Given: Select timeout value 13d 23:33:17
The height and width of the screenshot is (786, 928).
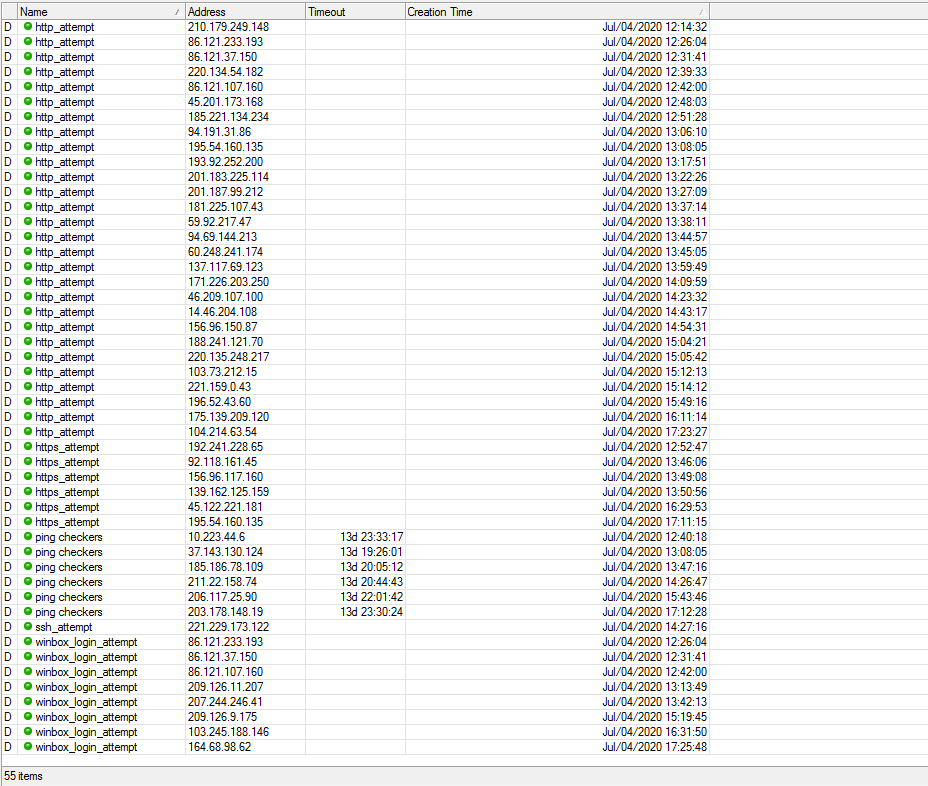Looking at the screenshot, I should tap(372, 537).
